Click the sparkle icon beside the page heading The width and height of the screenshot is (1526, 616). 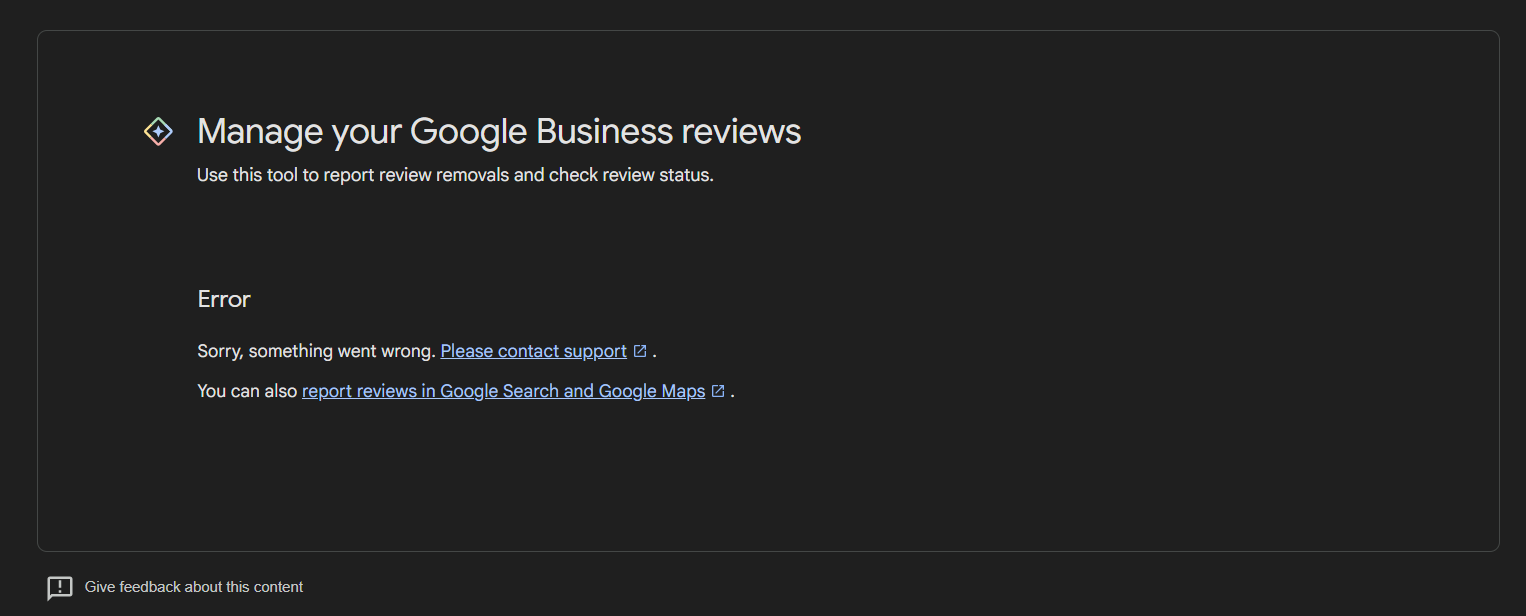point(158,131)
